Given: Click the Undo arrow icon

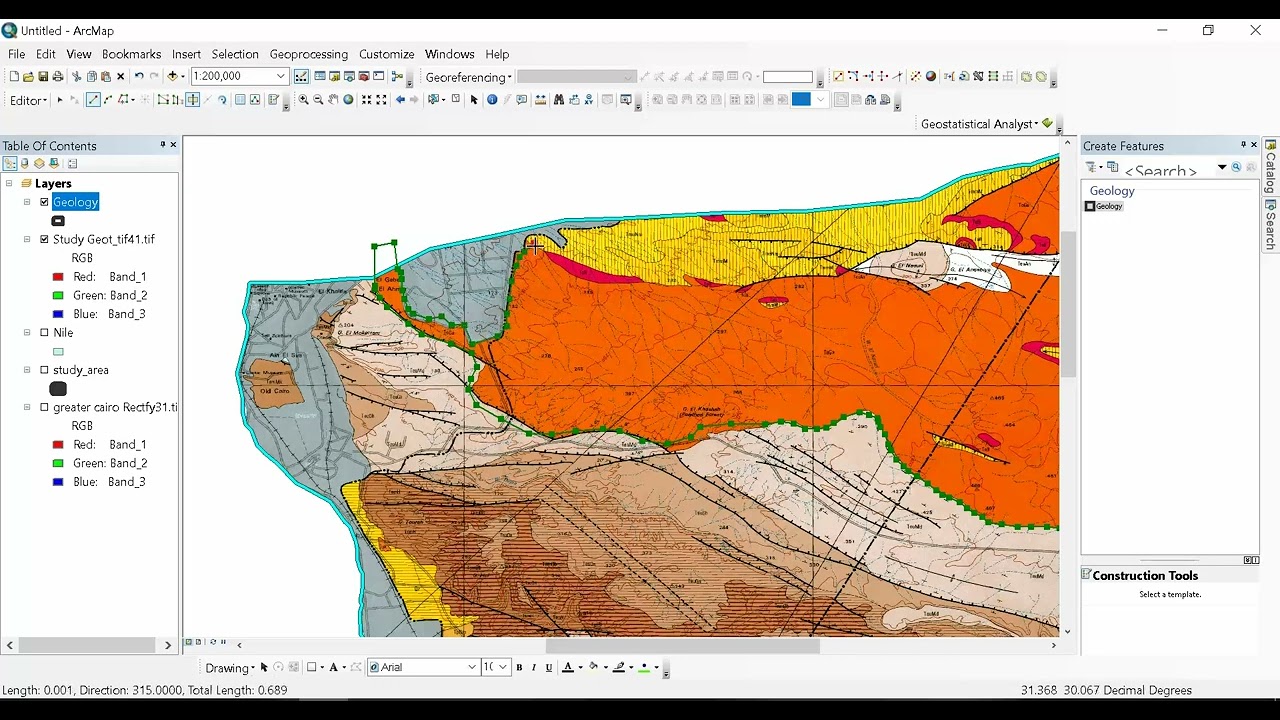Looking at the screenshot, I should (139, 77).
